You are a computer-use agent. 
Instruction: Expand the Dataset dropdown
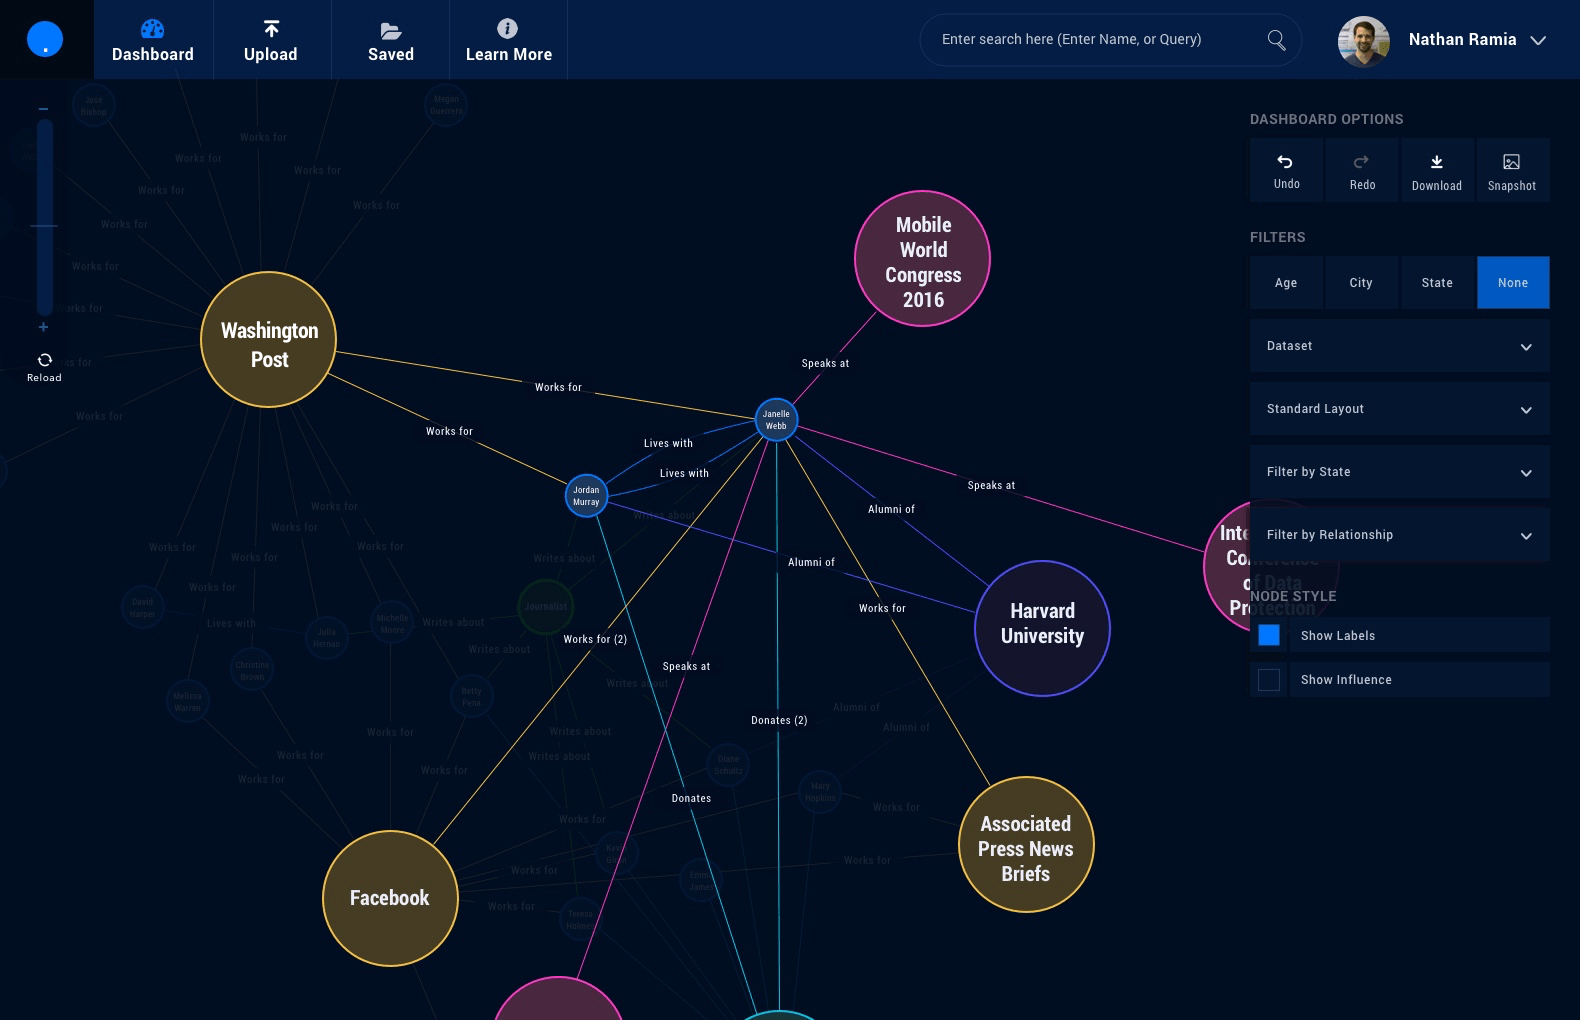click(x=1400, y=346)
